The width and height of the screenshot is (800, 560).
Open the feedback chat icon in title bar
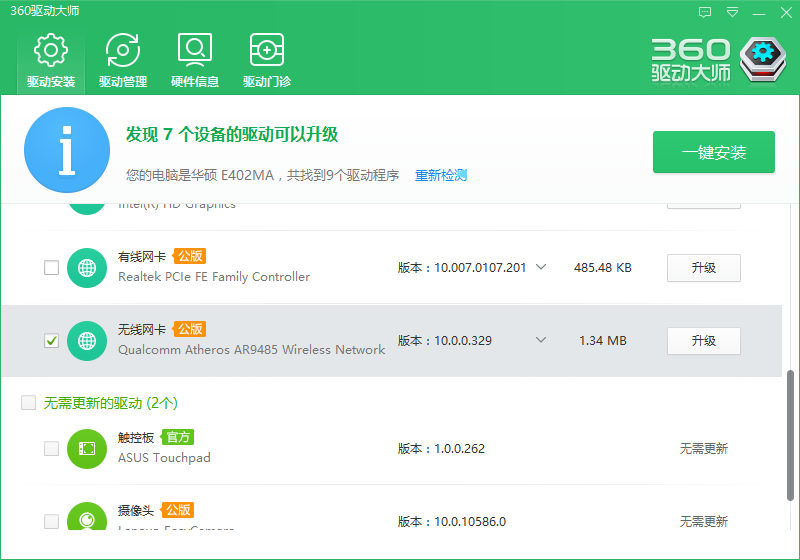click(705, 12)
